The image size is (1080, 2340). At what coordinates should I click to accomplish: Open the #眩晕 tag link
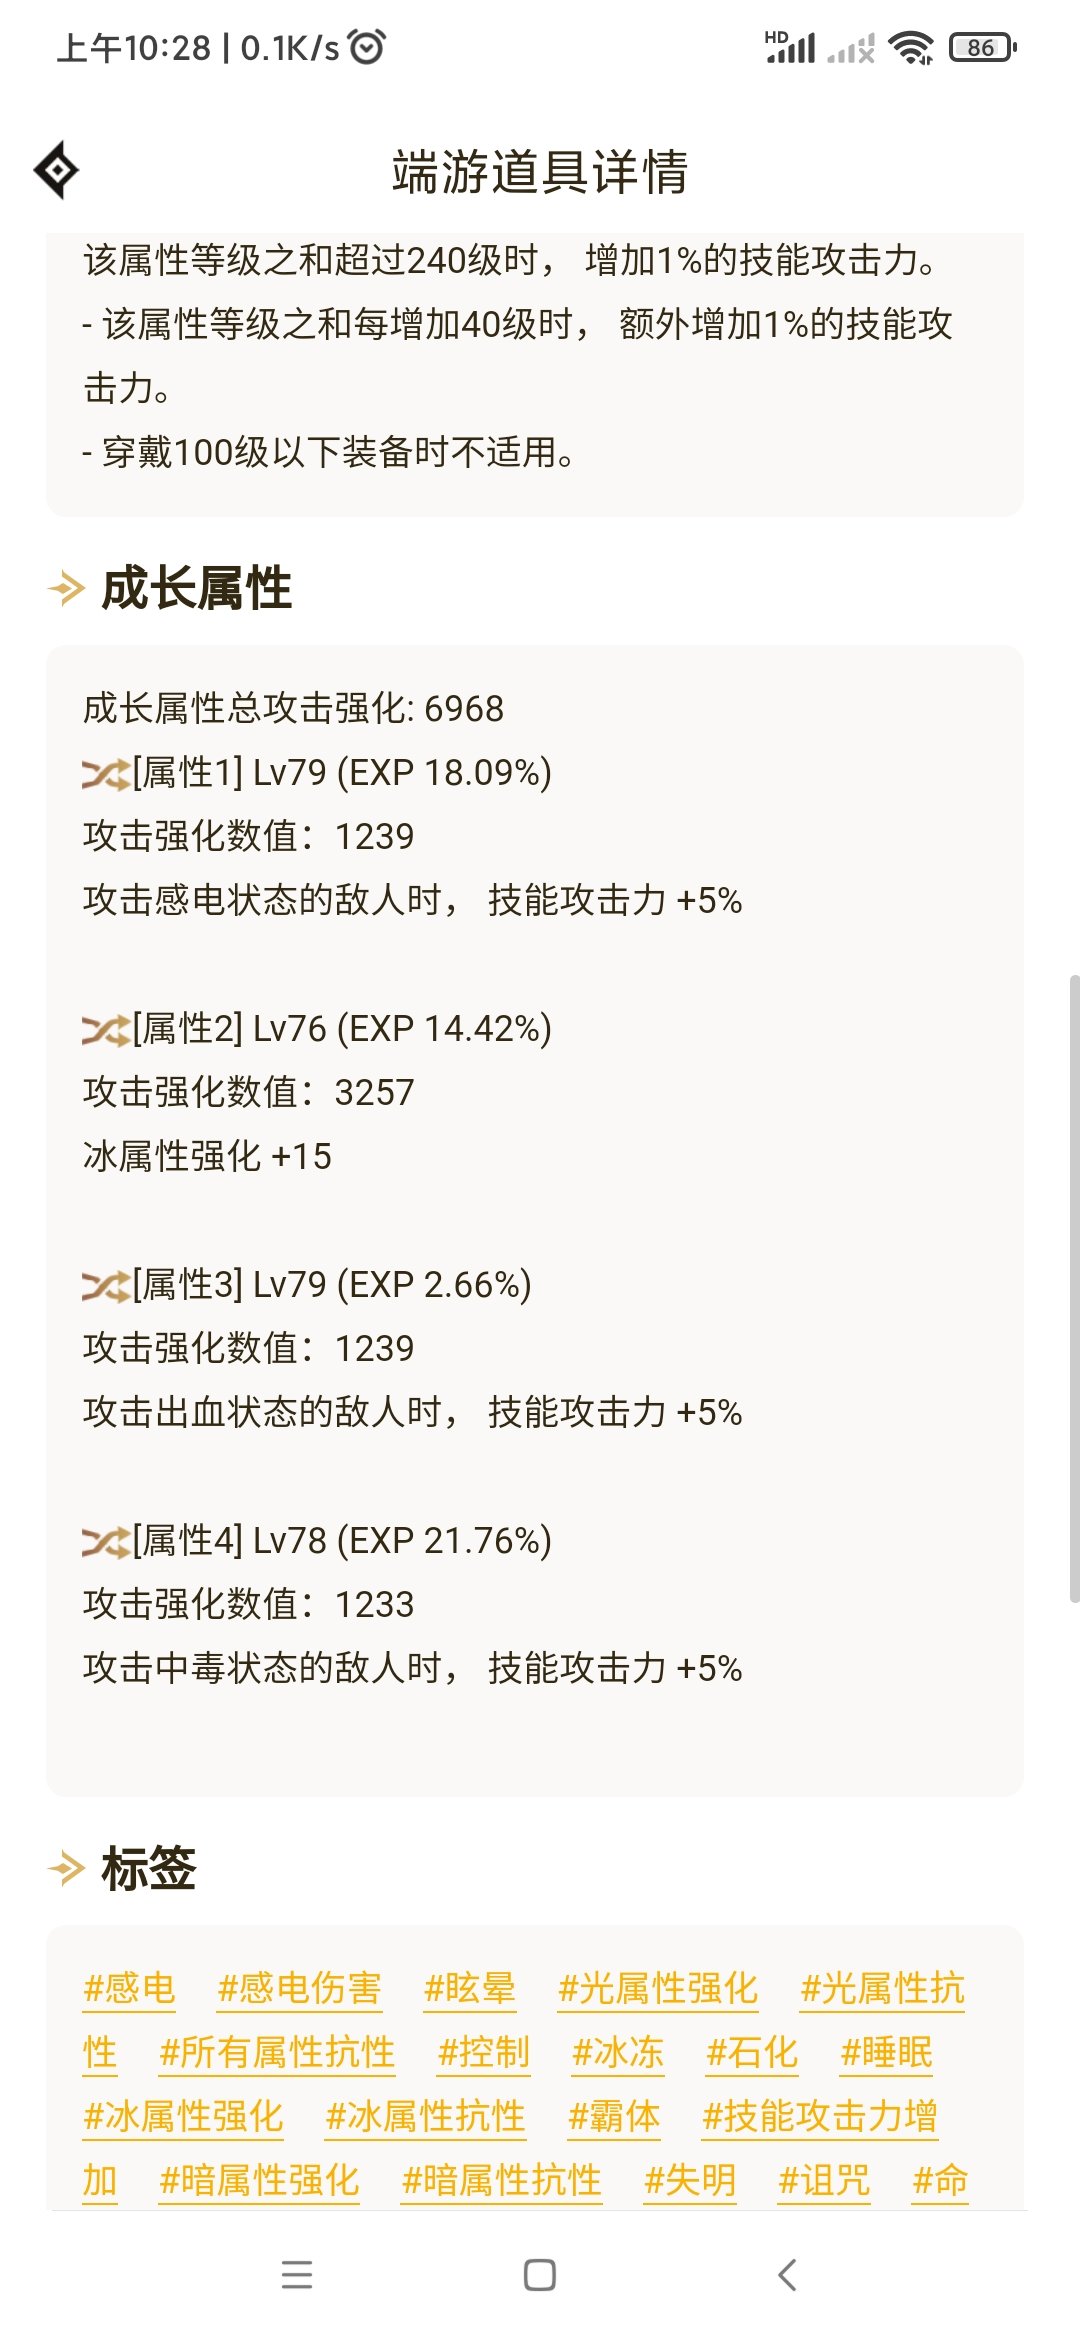pos(470,1990)
